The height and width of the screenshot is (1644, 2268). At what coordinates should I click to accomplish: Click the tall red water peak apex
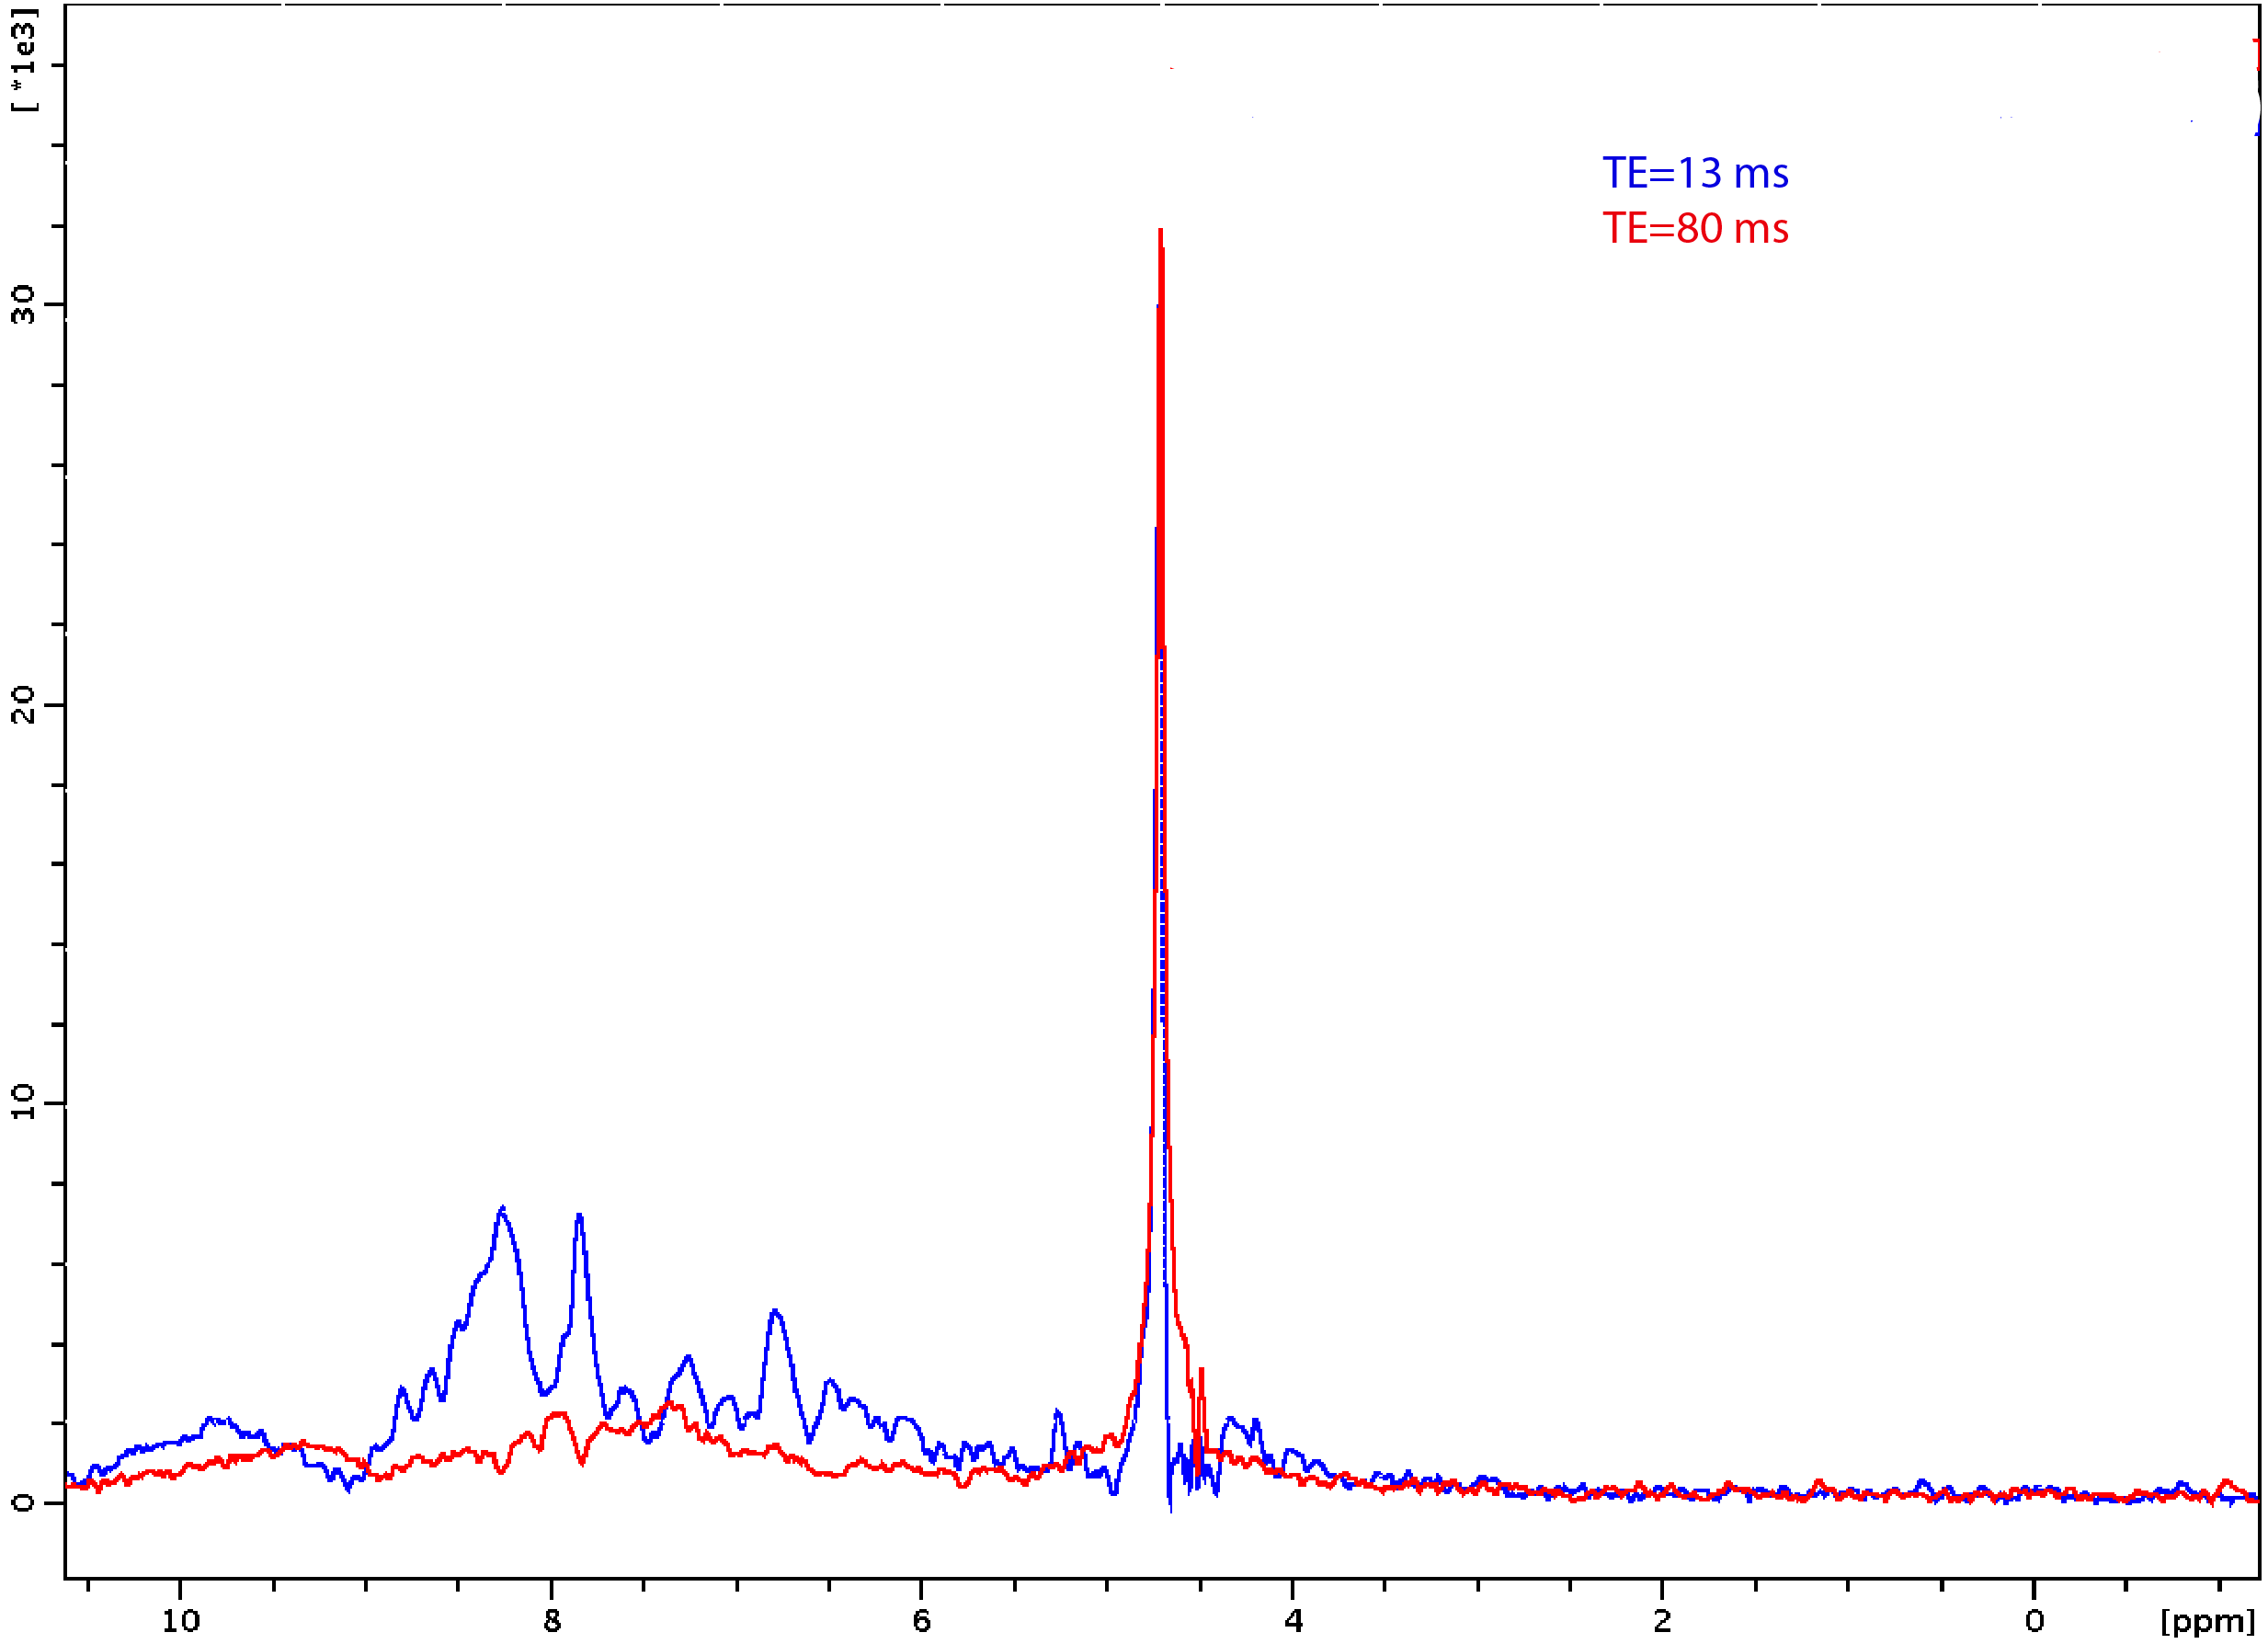pos(1160,232)
